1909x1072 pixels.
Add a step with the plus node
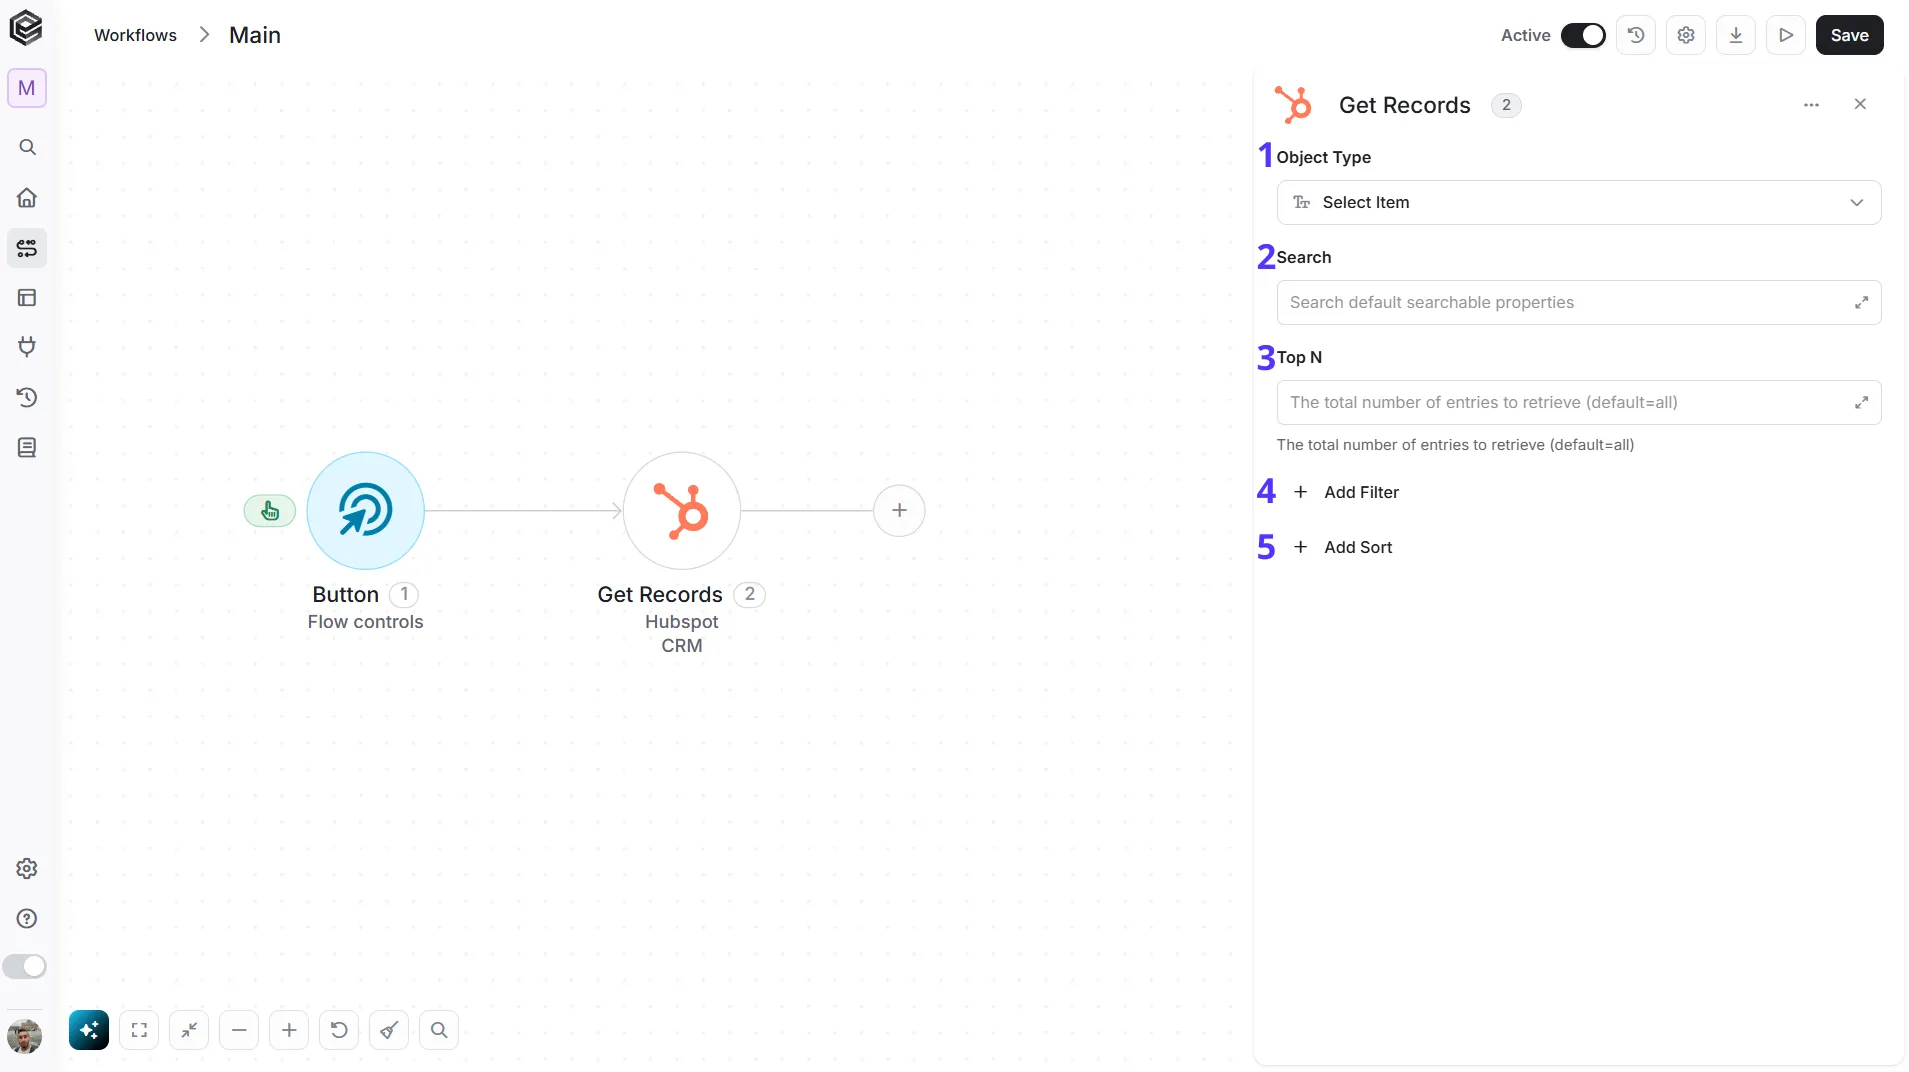coord(899,510)
